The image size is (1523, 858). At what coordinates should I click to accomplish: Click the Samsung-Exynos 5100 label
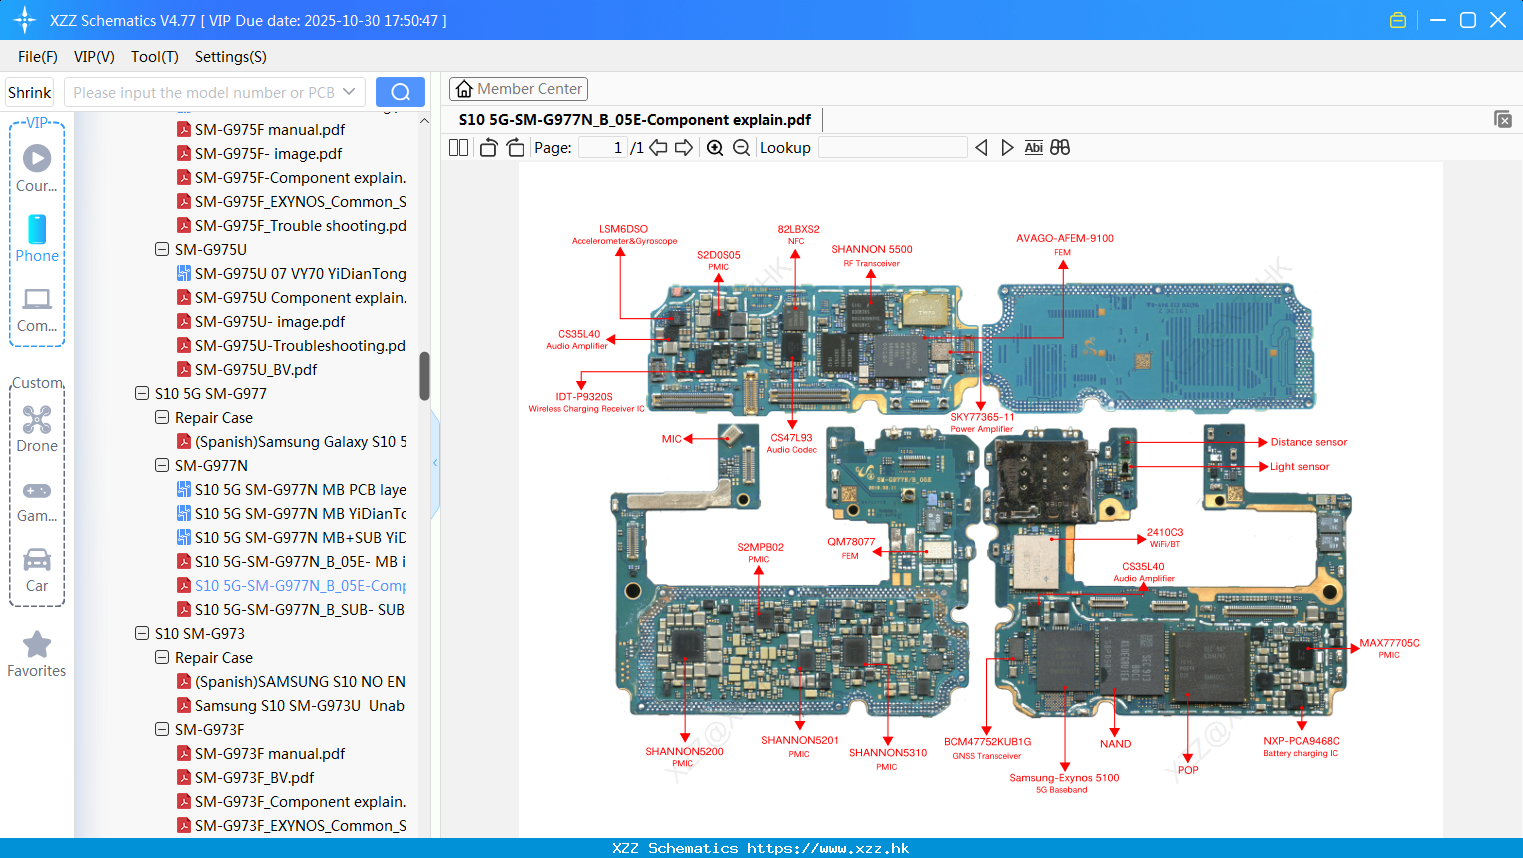(1064, 783)
